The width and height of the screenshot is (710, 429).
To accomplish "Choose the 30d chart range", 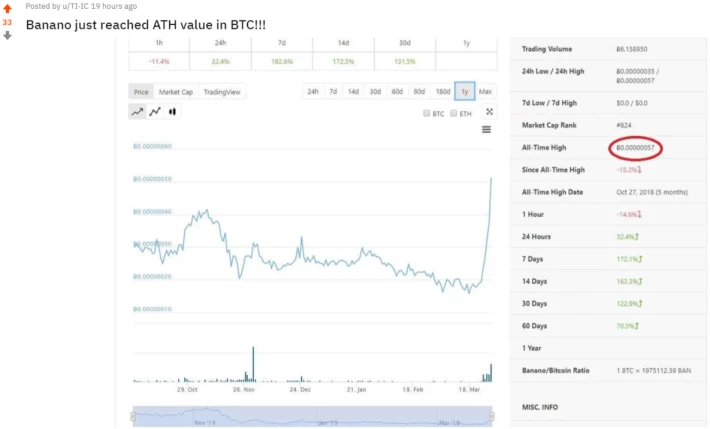I will 375,92.
